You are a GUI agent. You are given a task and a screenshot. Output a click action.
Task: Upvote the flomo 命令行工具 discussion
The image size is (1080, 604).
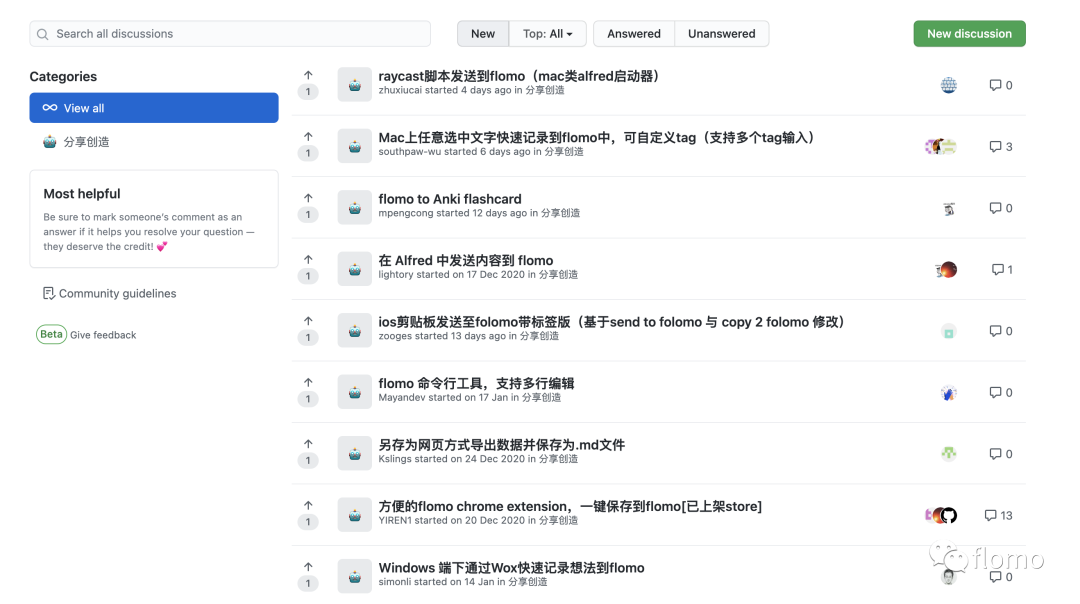click(x=308, y=382)
